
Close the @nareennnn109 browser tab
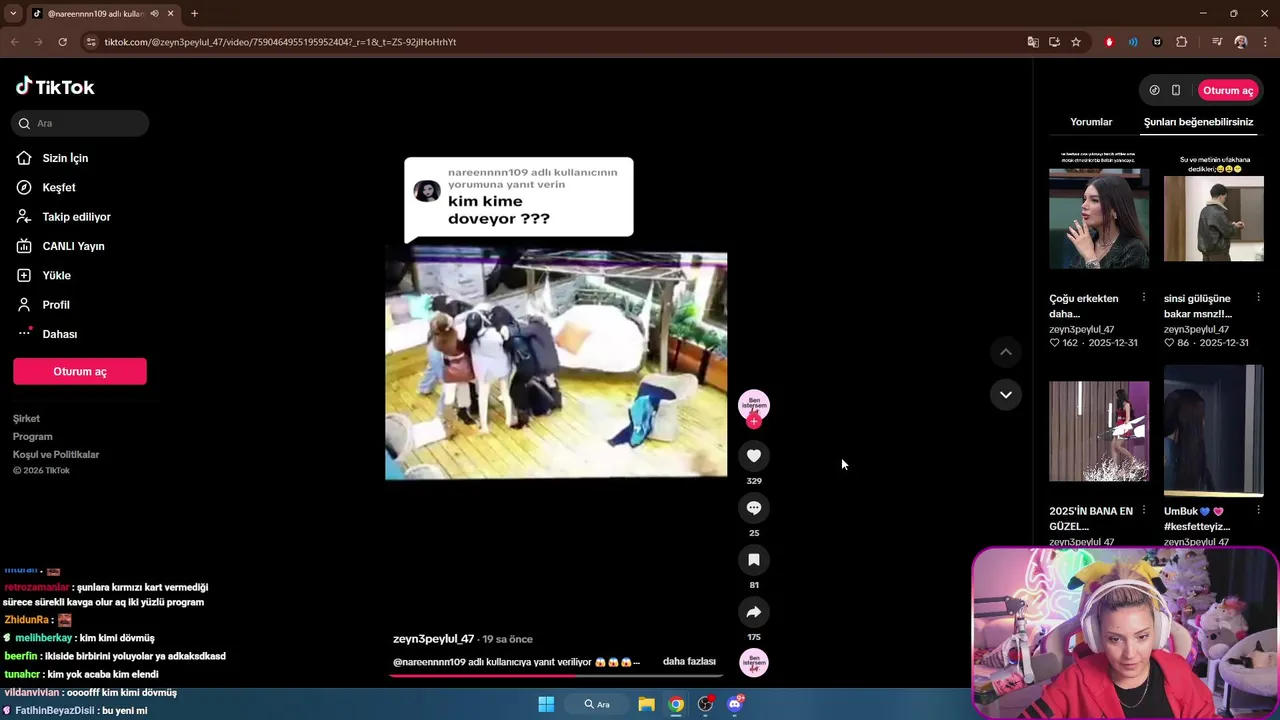coord(170,13)
